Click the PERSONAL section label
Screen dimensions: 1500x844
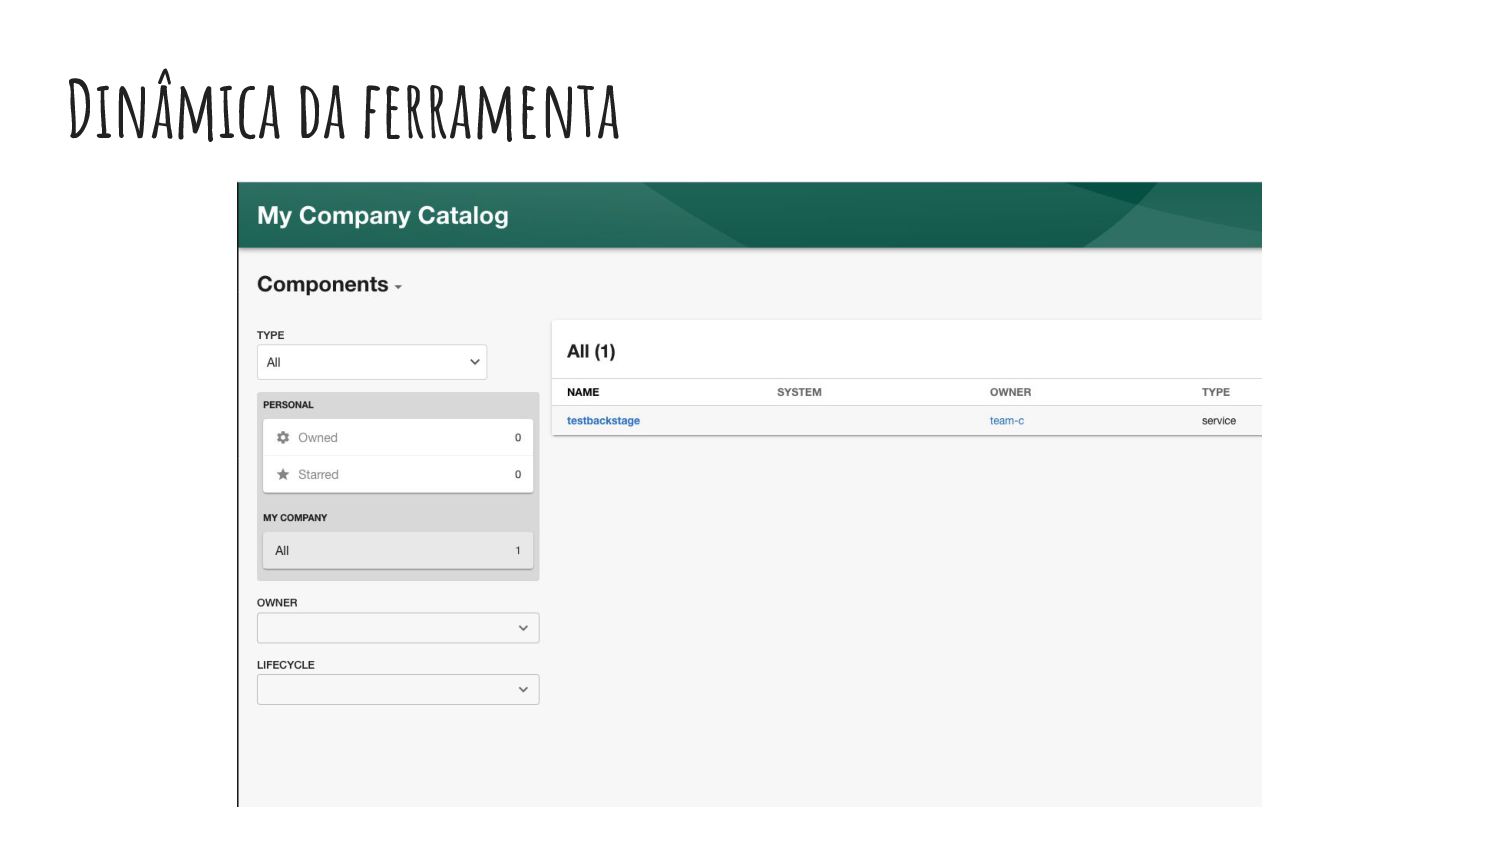click(288, 405)
